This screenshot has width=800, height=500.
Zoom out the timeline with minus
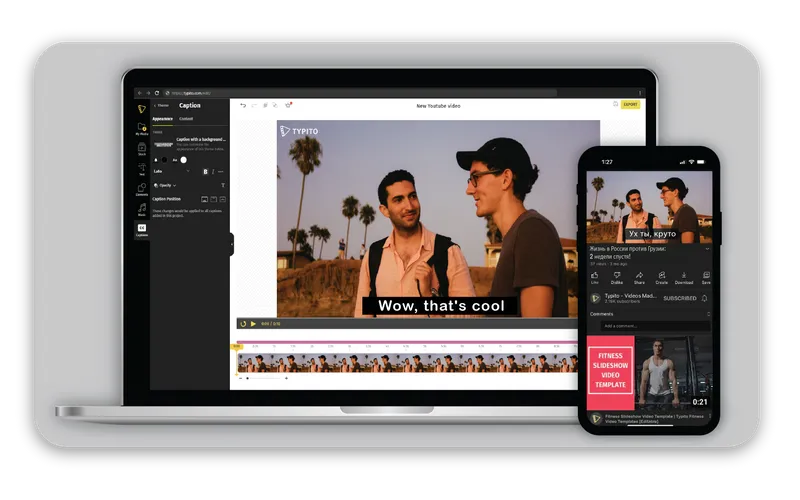240,379
